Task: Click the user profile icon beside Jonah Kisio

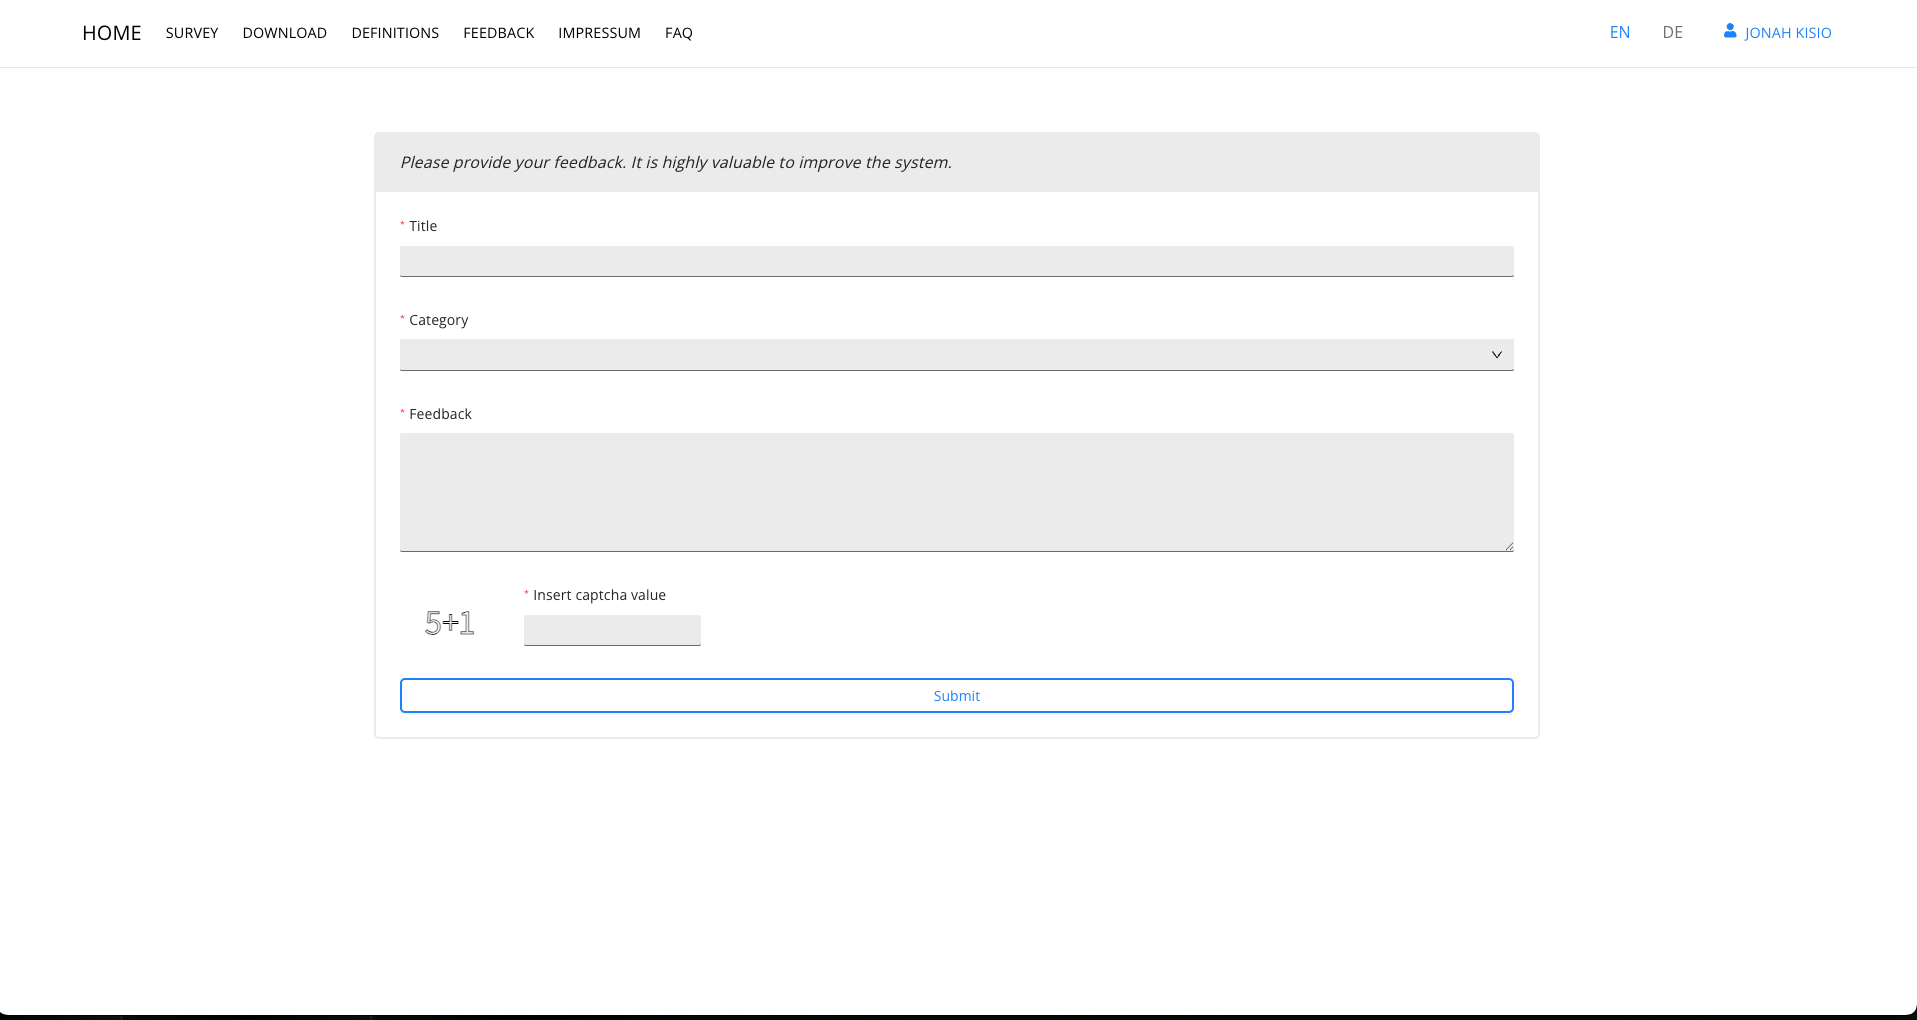Action: point(1729,31)
